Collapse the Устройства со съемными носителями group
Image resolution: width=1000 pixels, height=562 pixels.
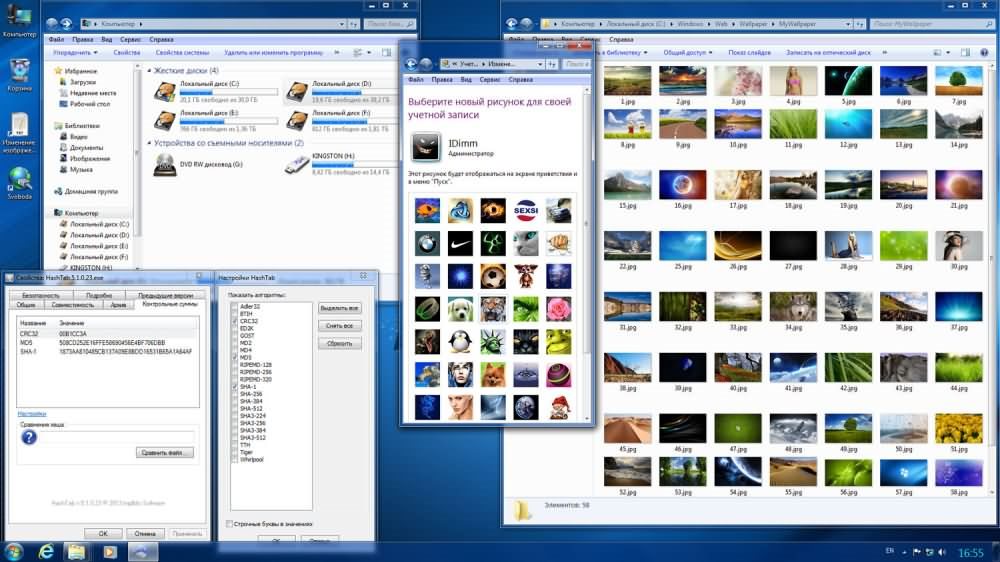coord(148,143)
